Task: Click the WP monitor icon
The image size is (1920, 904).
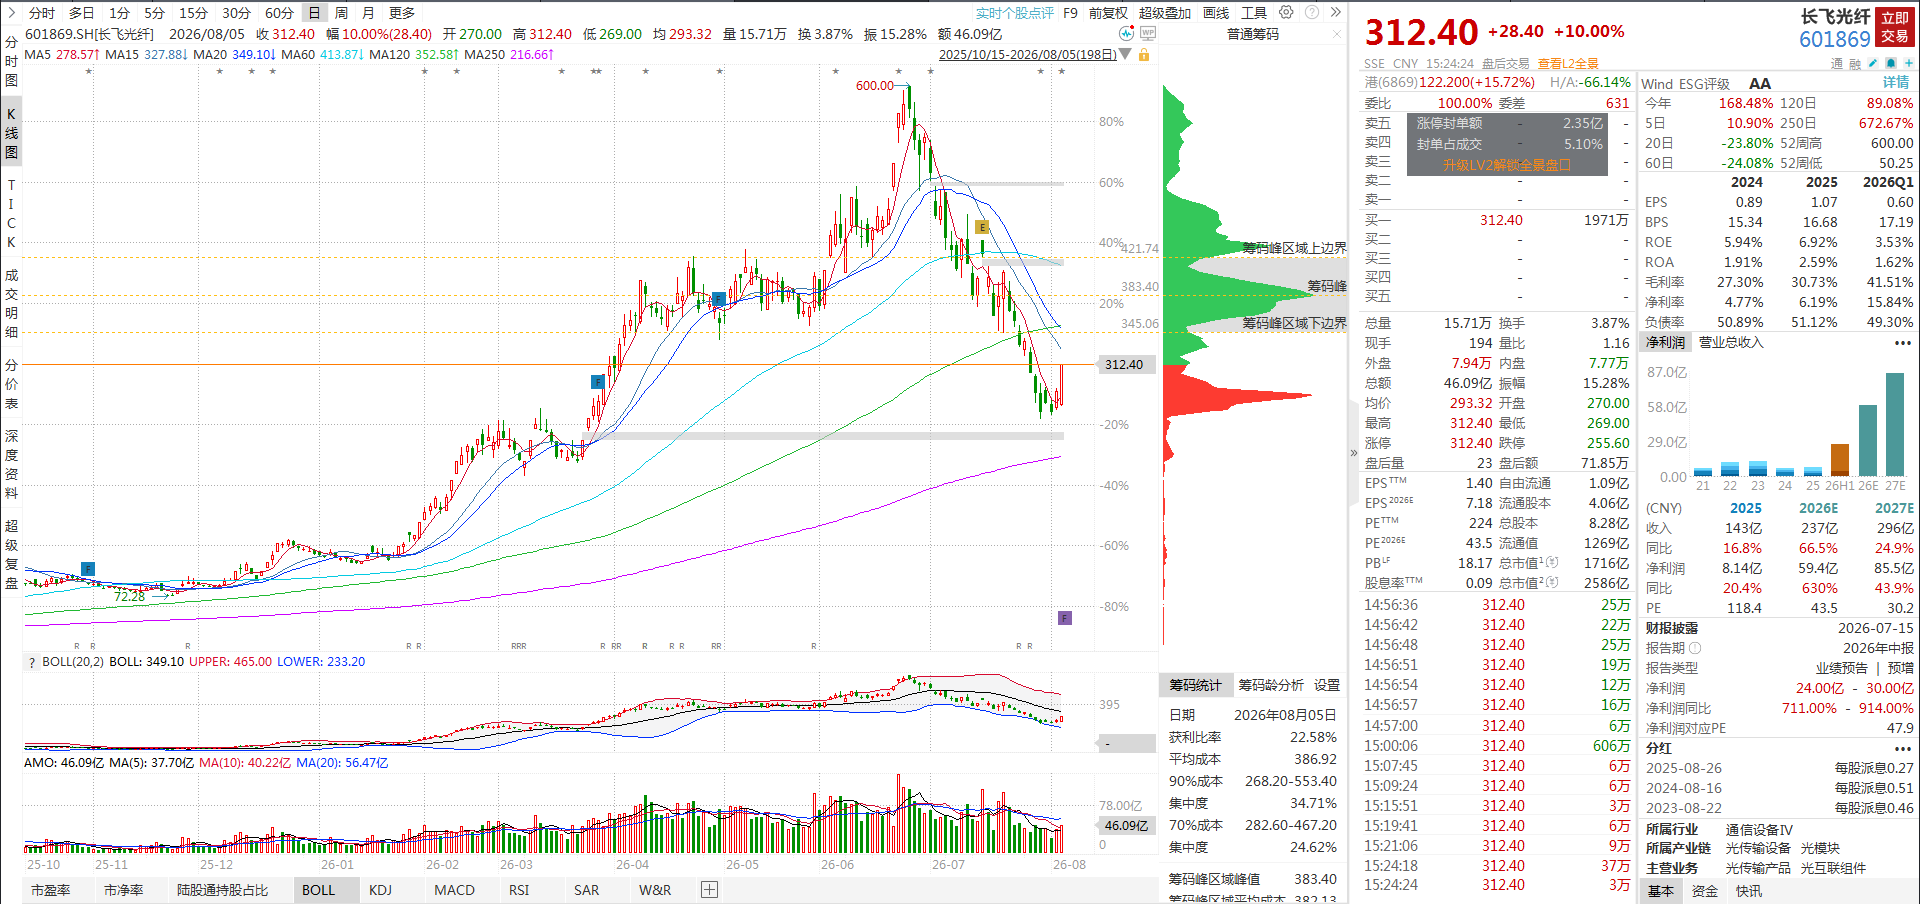Action: click(x=1148, y=33)
